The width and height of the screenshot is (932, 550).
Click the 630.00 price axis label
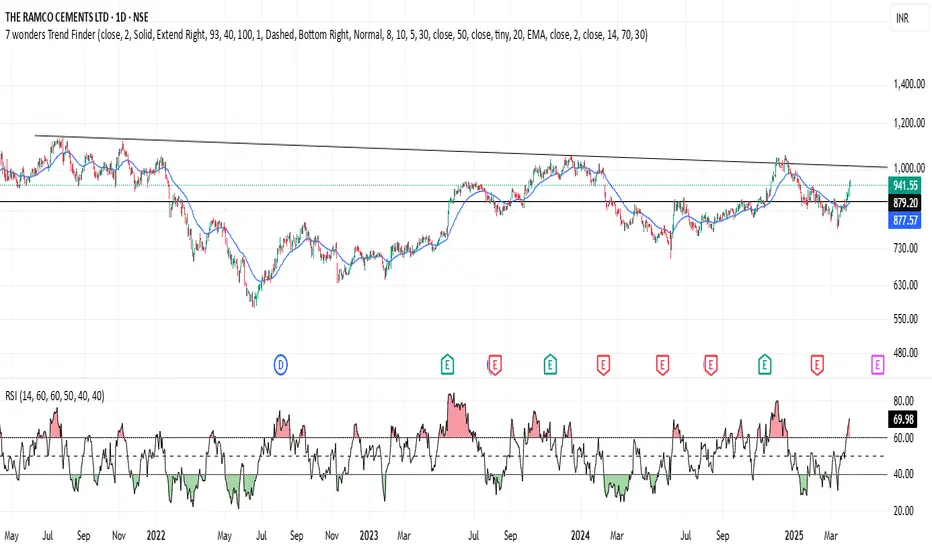pos(906,285)
